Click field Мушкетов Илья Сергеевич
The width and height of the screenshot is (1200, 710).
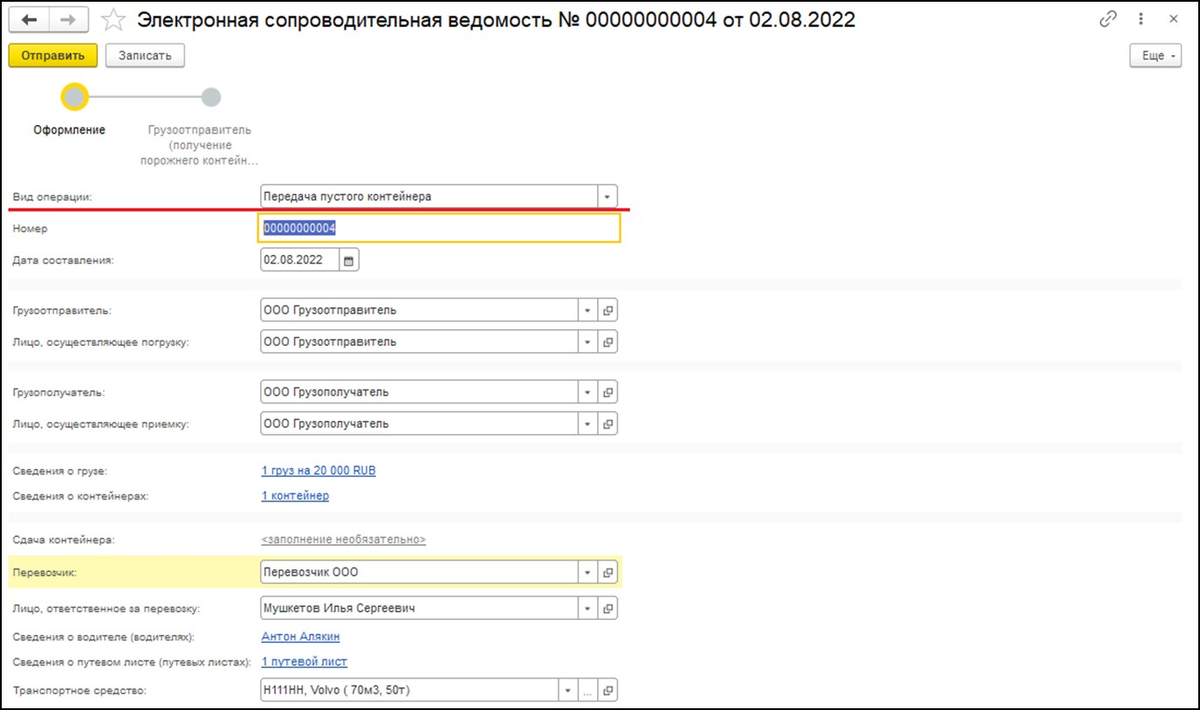418,608
